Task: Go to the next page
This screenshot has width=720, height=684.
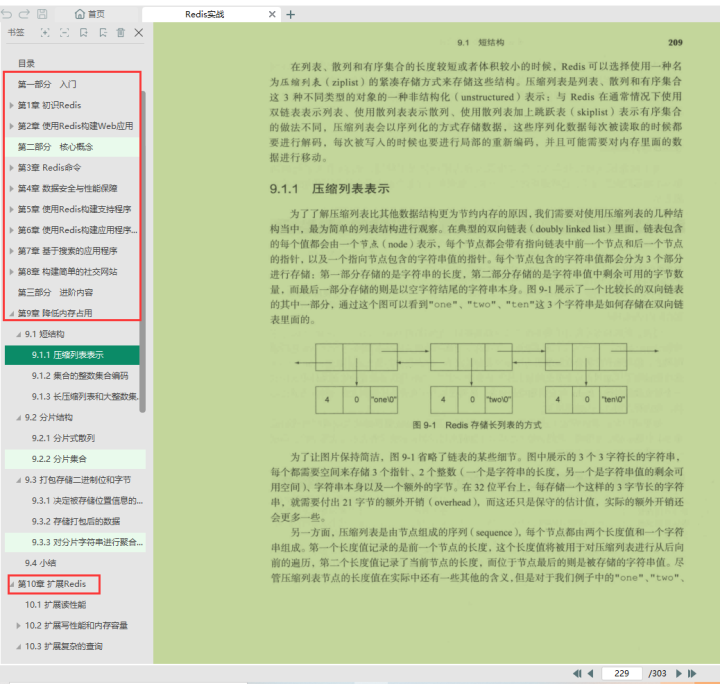Action: click(x=679, y=673)
